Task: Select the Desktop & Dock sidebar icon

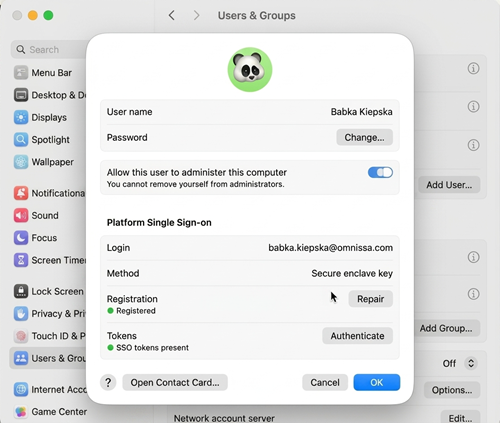Action: pyautogui.click(x=21, y=95)
